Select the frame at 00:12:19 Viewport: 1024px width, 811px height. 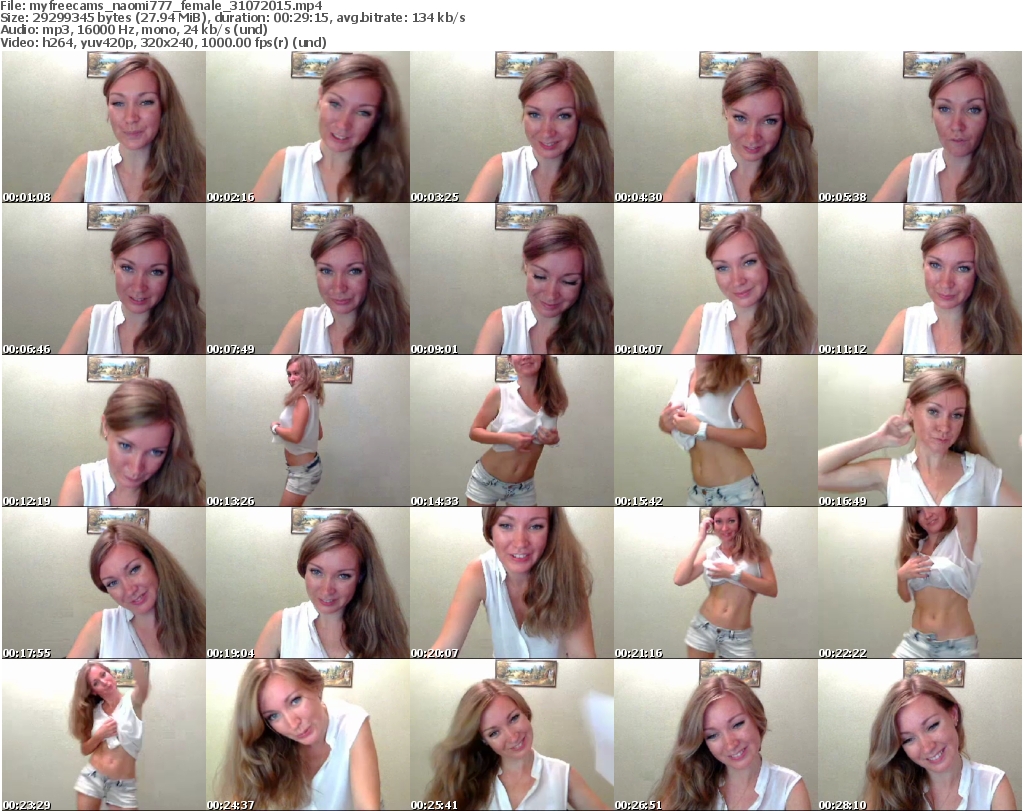tap(104, 431)
